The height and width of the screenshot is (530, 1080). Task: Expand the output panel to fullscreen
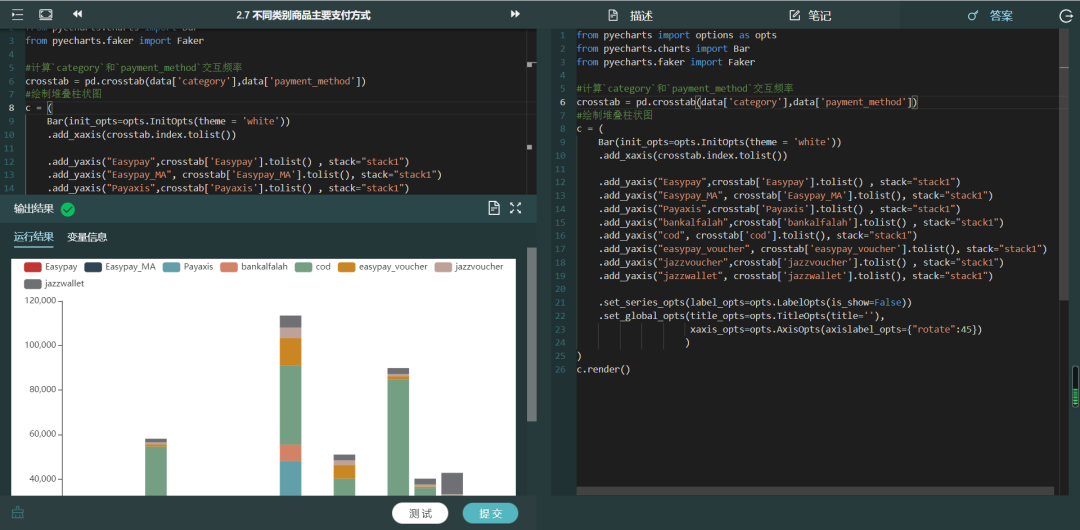coord(515,208)
